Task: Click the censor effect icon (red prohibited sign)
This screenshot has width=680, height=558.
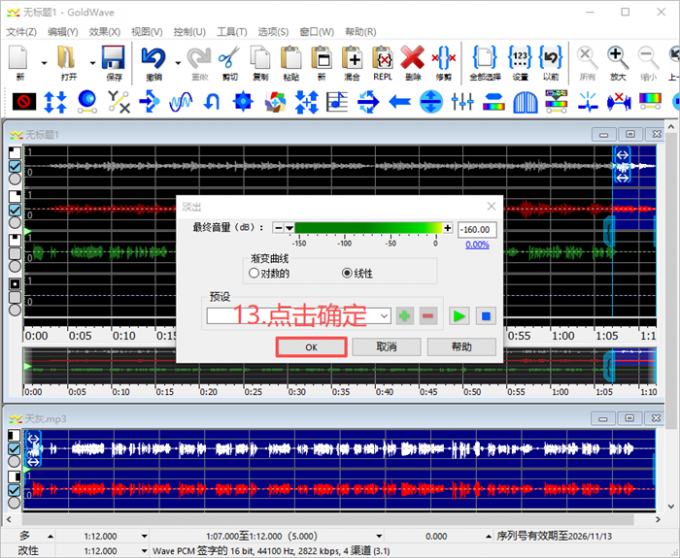Action: click(x=24, y=102)
